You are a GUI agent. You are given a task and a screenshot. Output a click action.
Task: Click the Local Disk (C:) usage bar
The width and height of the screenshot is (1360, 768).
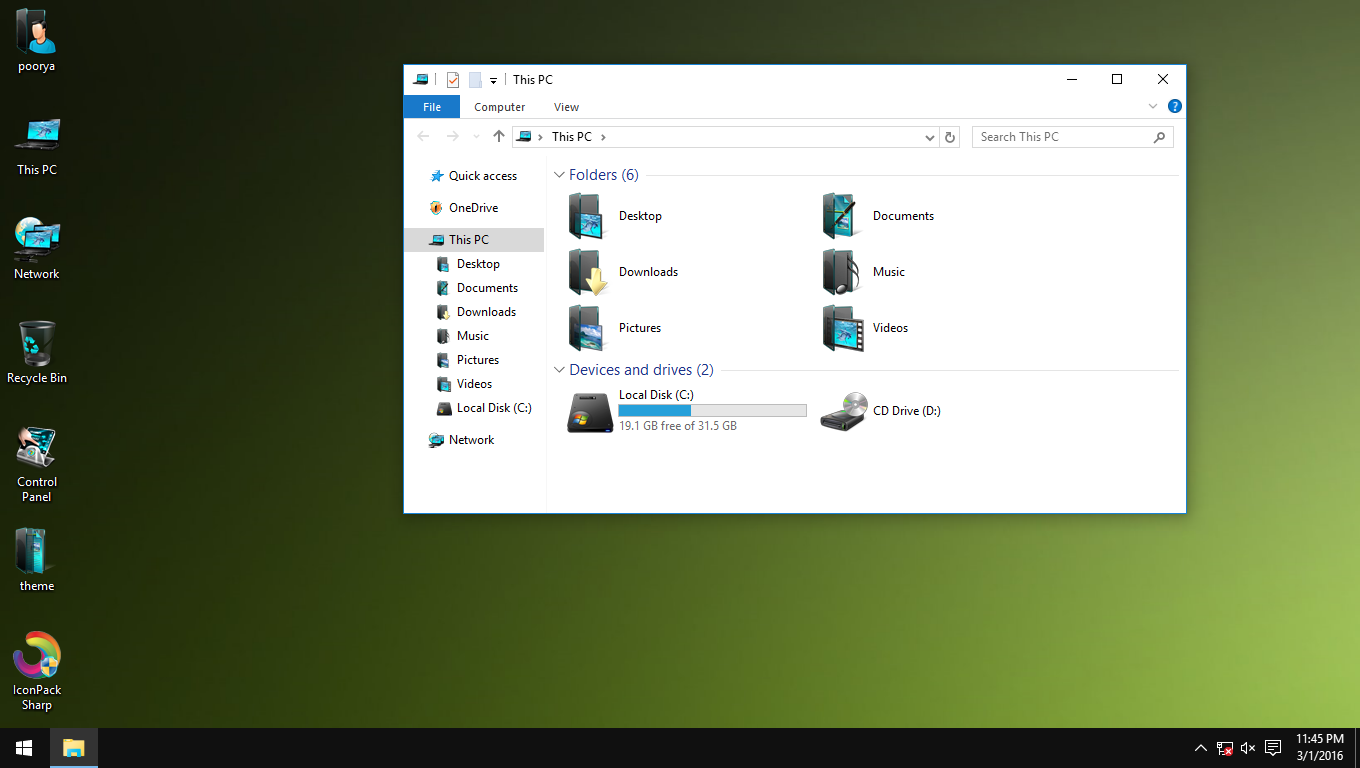(712, 410)
